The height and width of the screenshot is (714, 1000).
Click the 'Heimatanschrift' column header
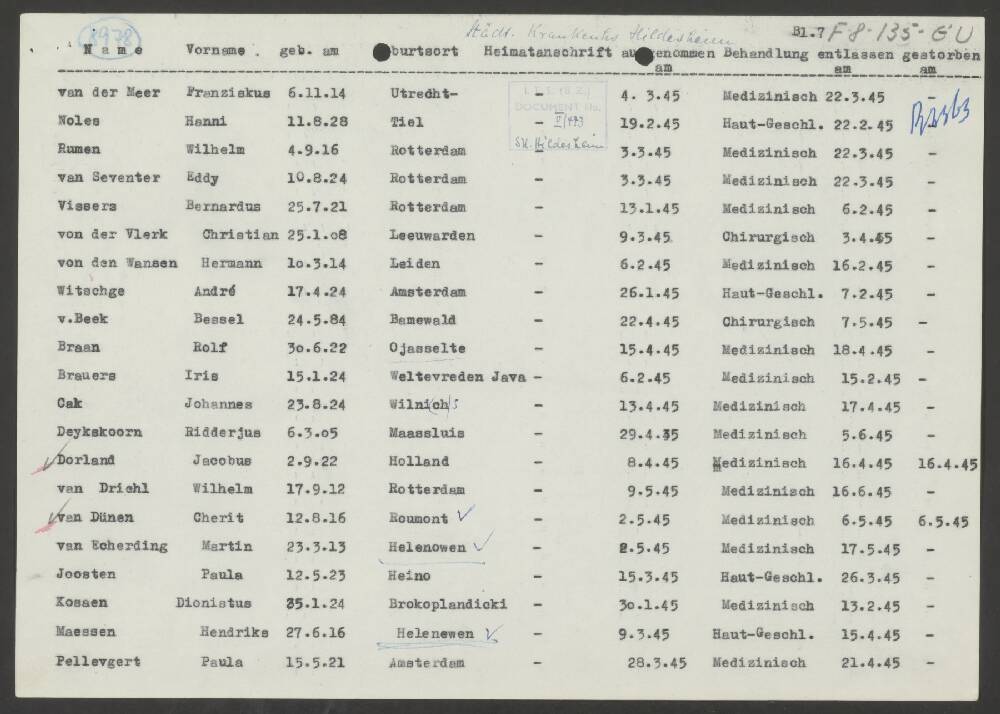click(546, 51)
